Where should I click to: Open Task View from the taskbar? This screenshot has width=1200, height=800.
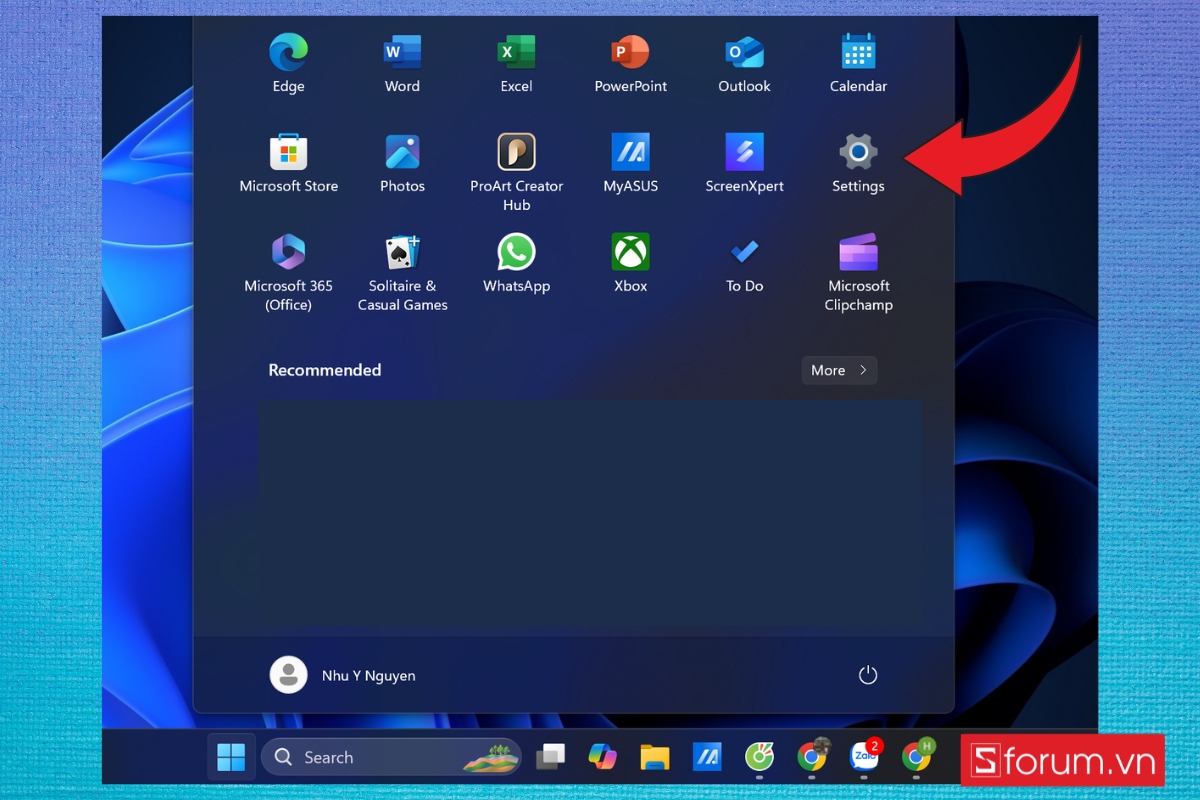point(550,757)
